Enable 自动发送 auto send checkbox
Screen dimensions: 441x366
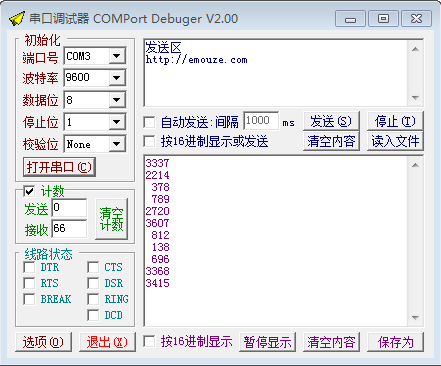click(x=149, y=122)
